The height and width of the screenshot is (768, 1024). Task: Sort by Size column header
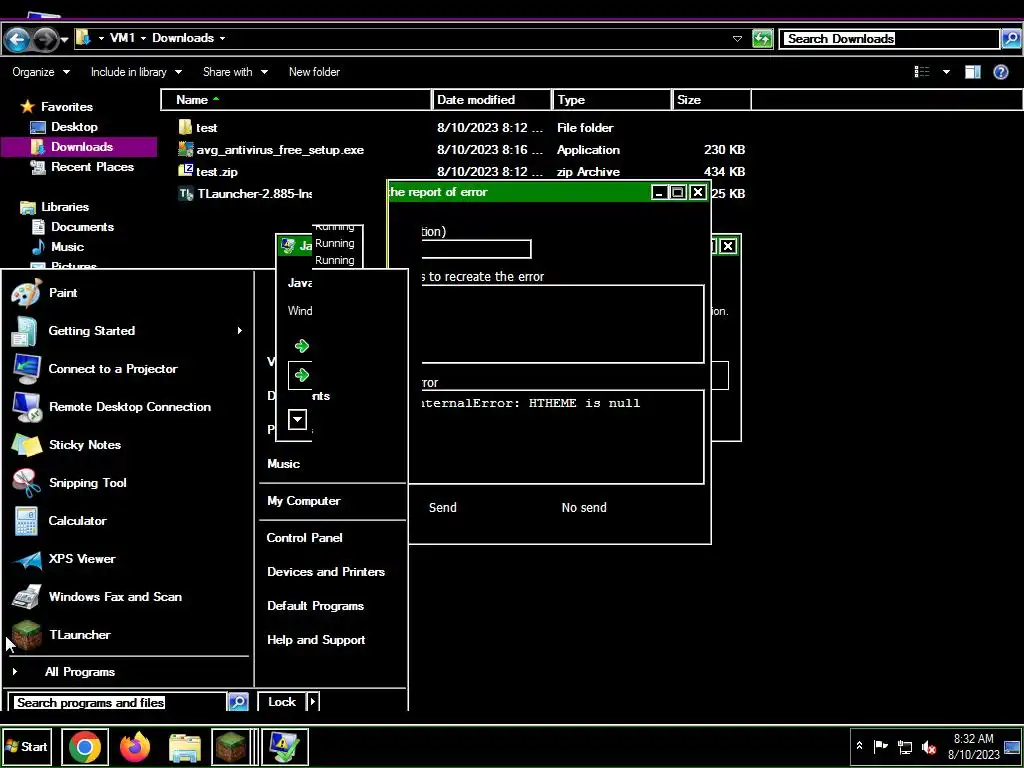coord(711,100)
